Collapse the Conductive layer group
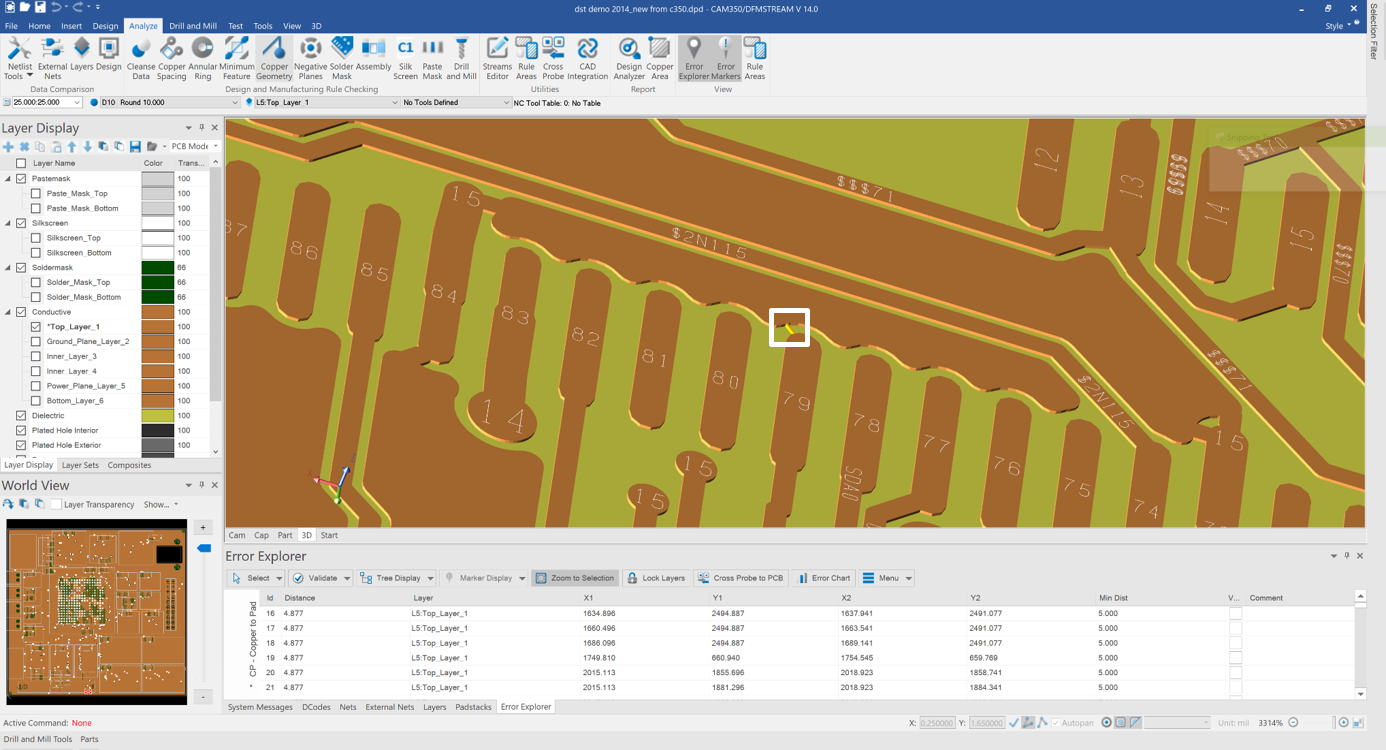The height and width of the screenshot is (750, 1386). (8, 312)
